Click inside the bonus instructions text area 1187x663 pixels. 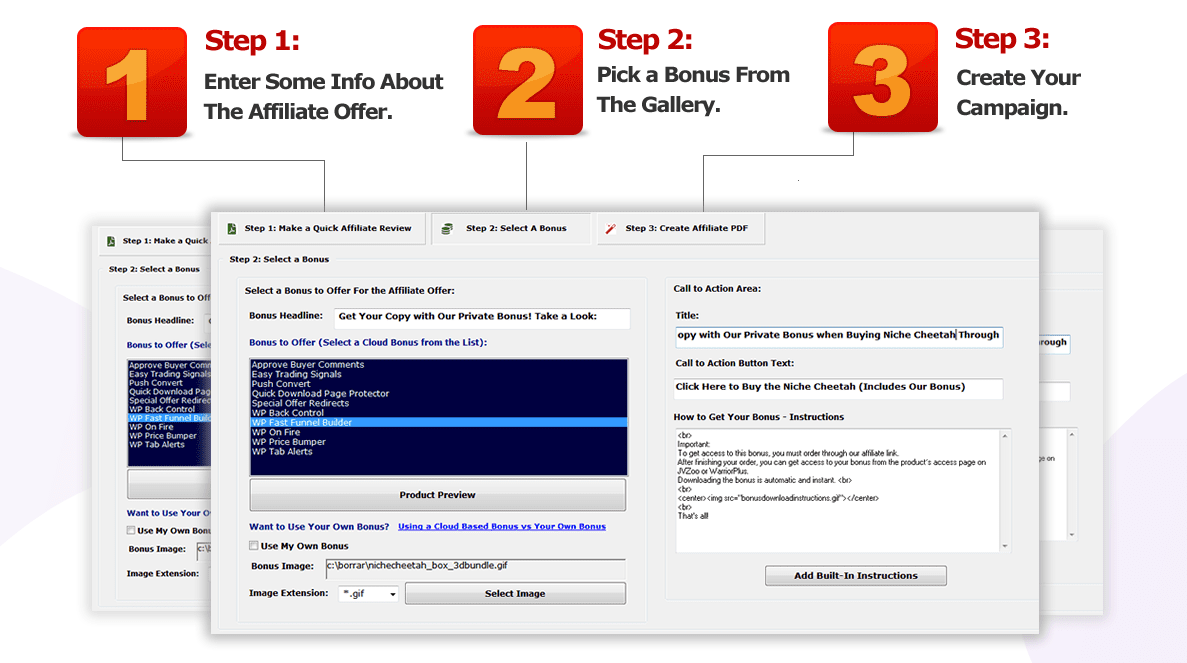point(837,490)
